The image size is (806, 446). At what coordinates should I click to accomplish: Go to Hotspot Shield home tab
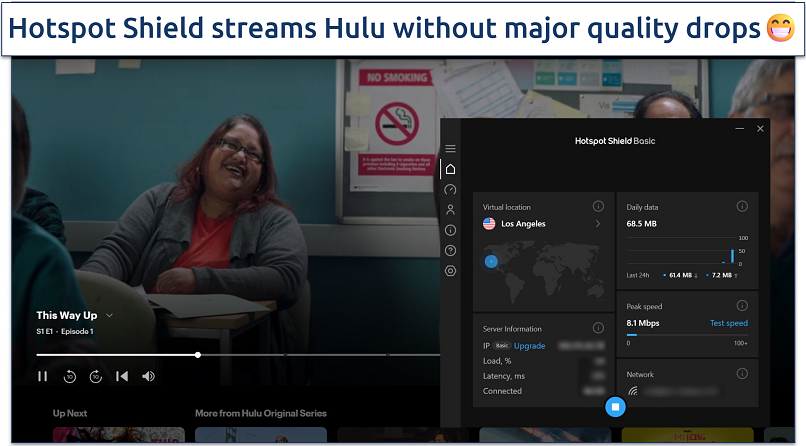coord(450,169)
